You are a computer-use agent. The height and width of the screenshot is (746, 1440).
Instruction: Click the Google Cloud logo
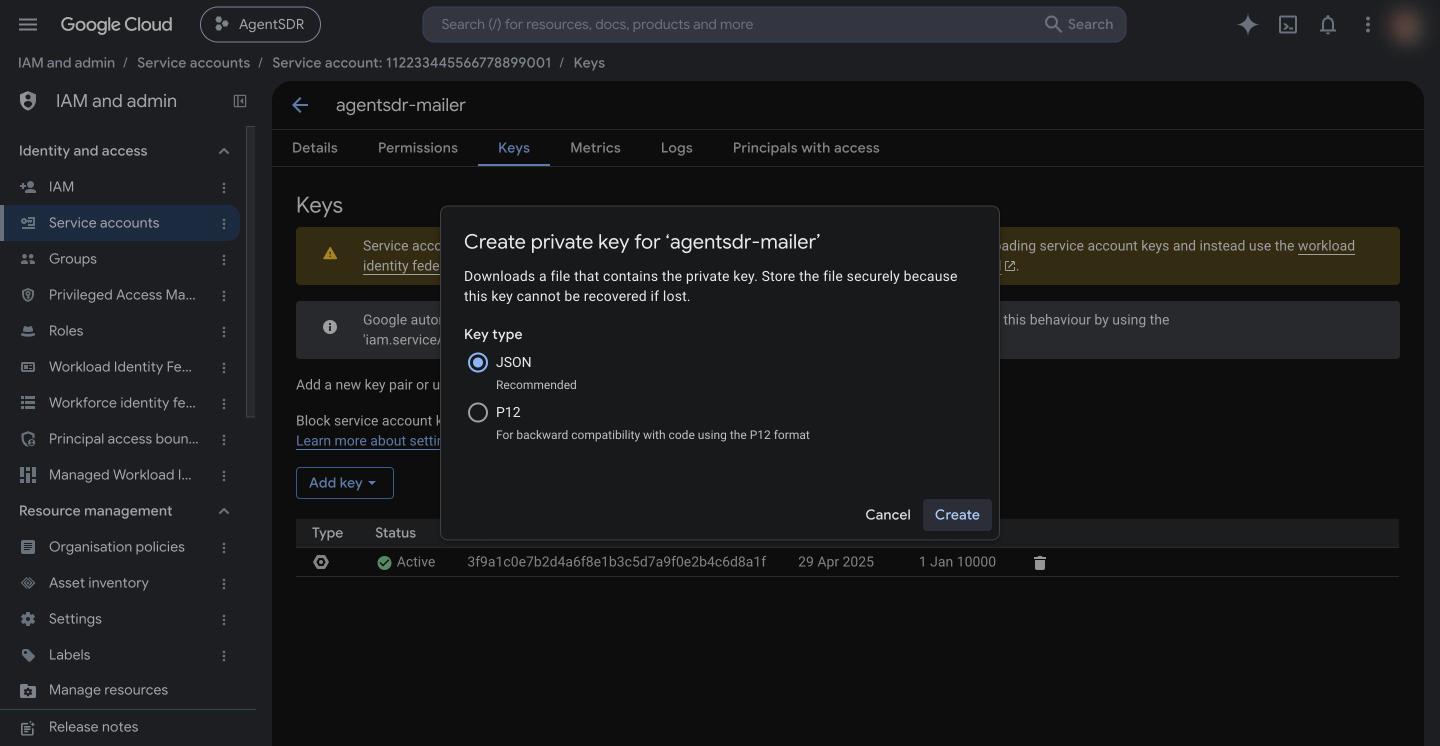pos(116,24)
